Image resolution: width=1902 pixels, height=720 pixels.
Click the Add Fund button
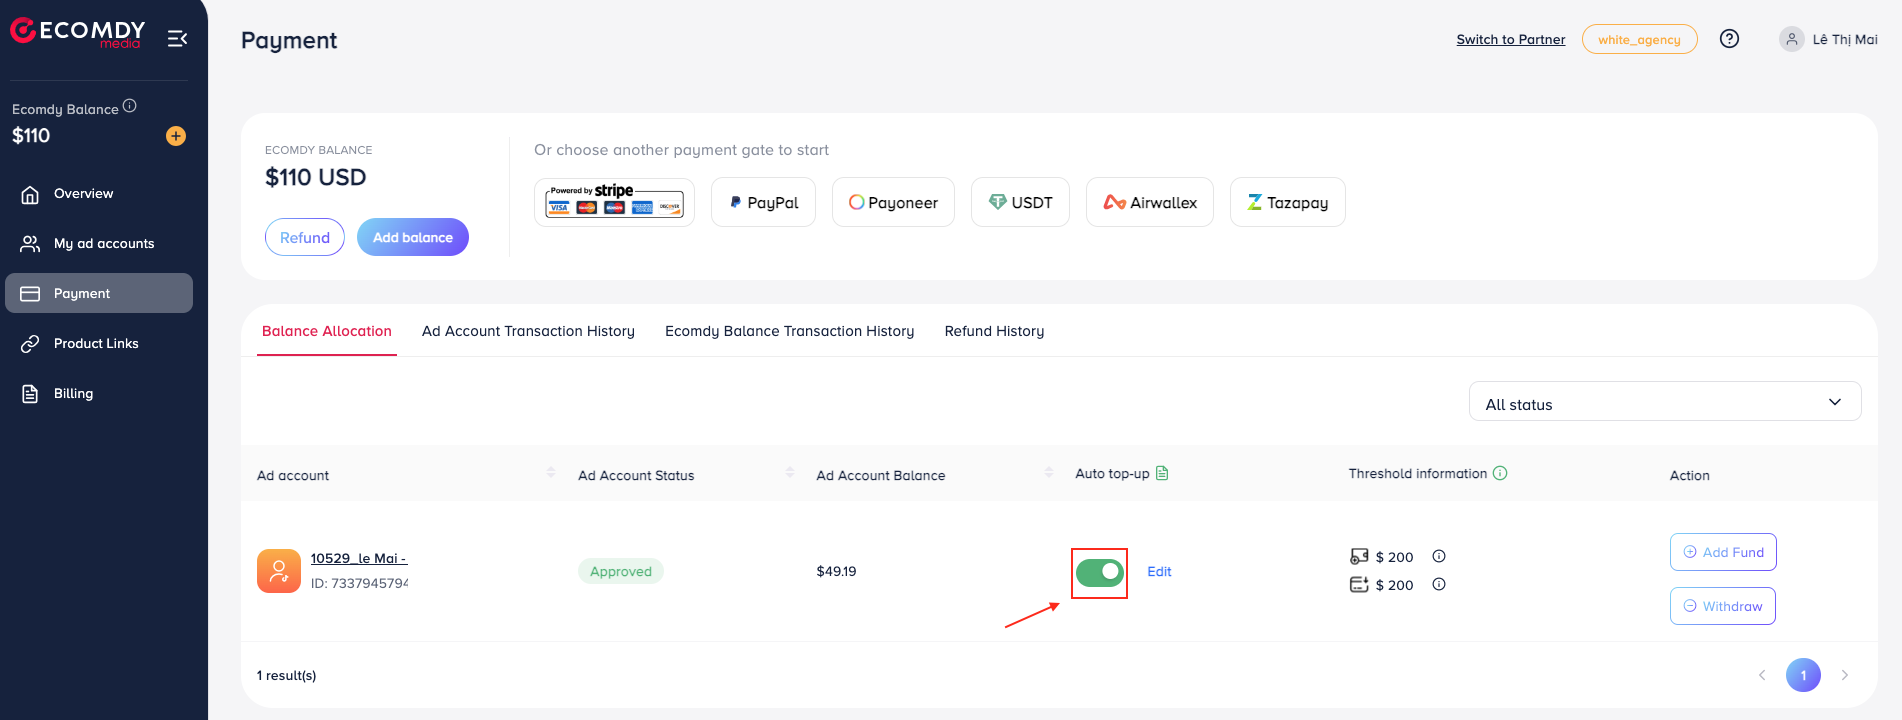[x=1723, y=552]
